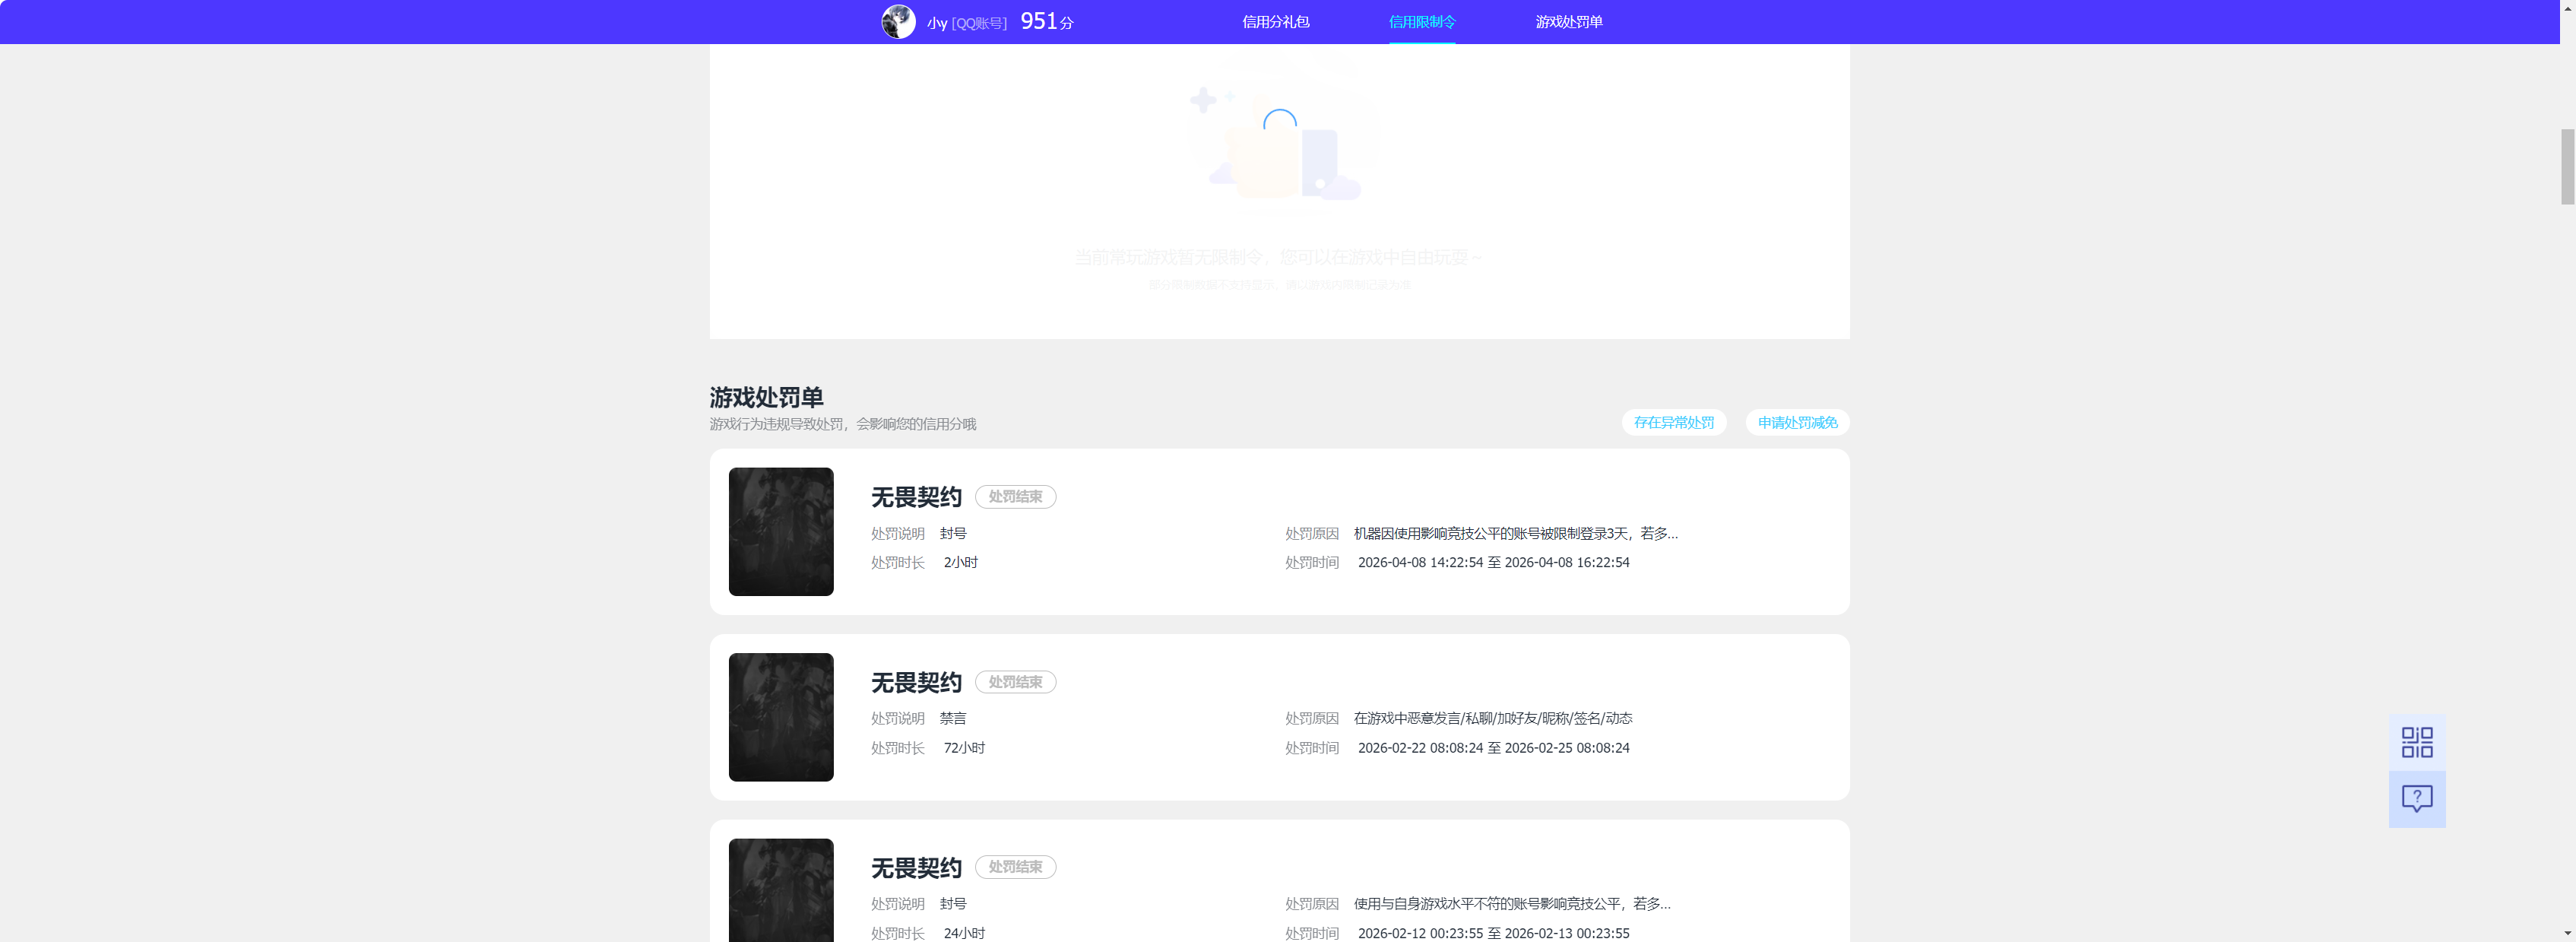Click the 禁言 penalty description value

click(x=952, y=718)
